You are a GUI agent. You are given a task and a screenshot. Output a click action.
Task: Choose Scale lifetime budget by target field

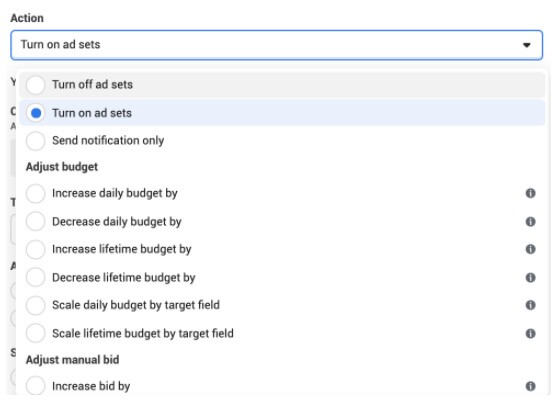click(x=35, y=333)
